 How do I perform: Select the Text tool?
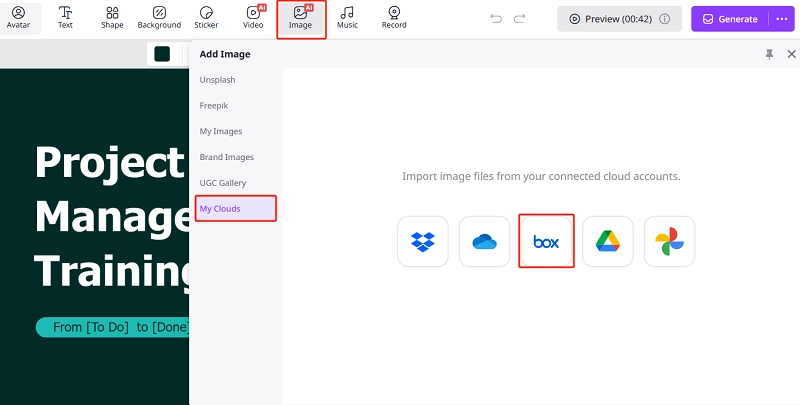65,18
